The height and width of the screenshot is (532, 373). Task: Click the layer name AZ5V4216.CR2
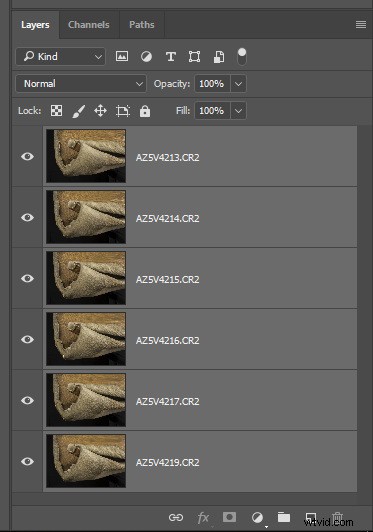click(x=168, y=341)
